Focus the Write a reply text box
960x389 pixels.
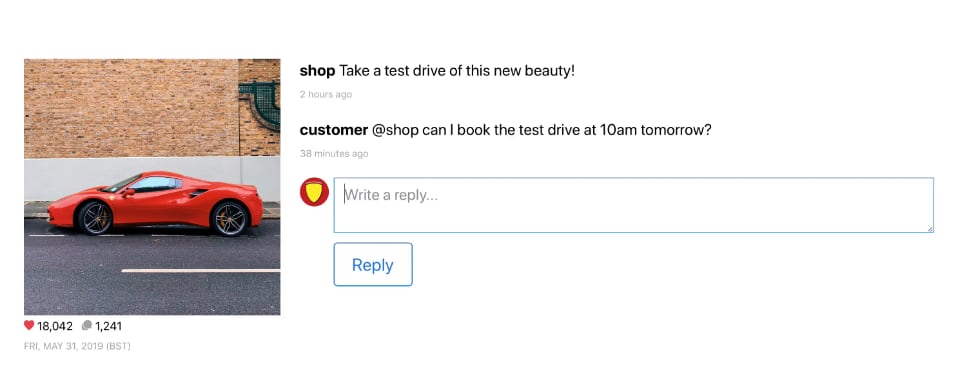click(x=634, y=205)
